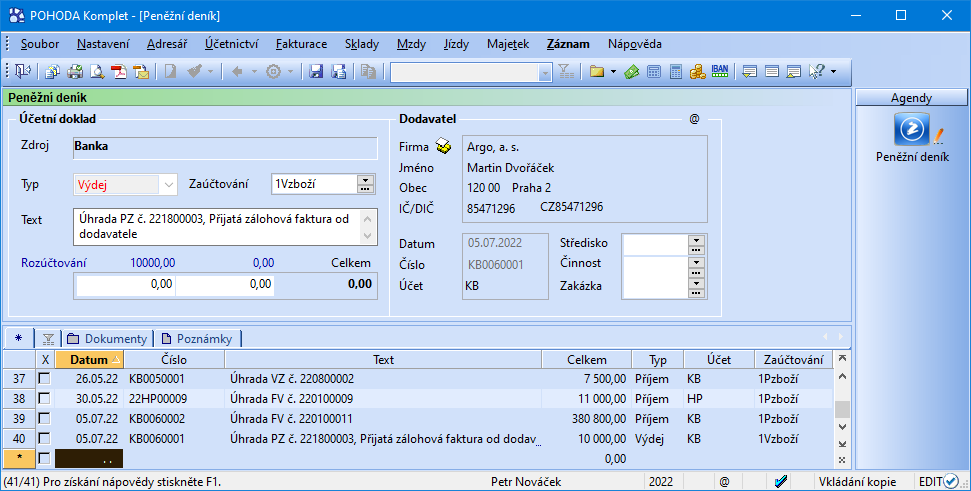
Task: Open the Fakturace menu
Action: [x=302, y=44]
